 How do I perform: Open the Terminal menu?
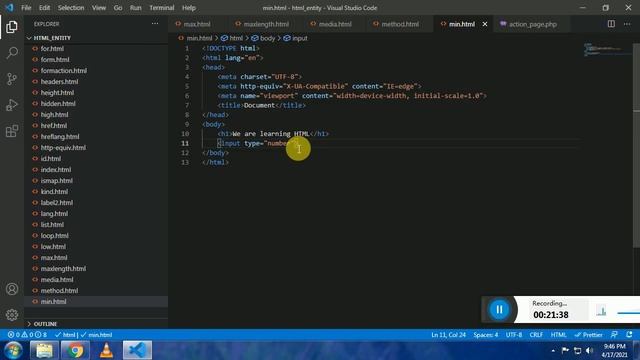[x=162, y=8]
